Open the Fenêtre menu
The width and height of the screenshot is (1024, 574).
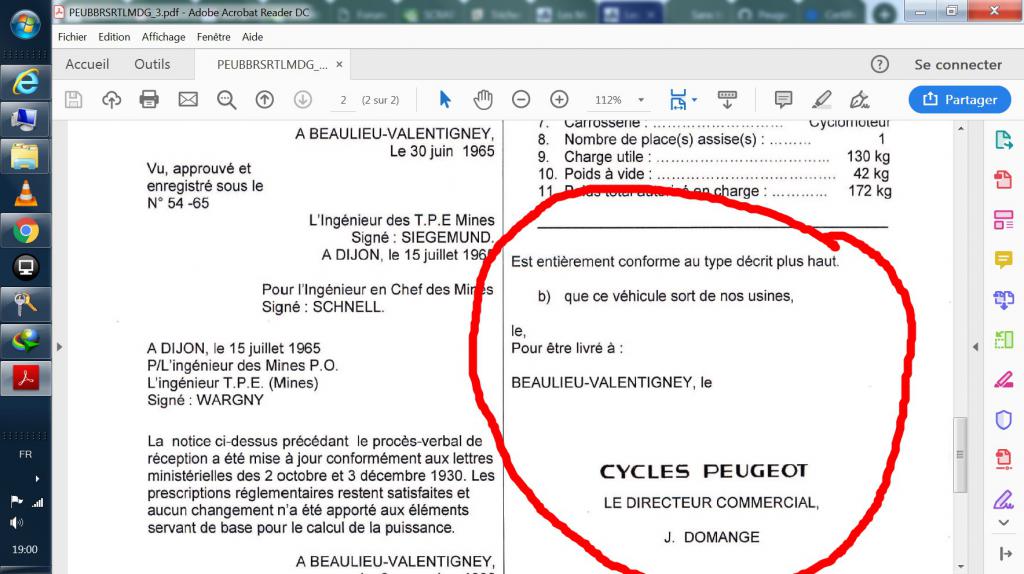pyautogui.click(x=214, y=37)
